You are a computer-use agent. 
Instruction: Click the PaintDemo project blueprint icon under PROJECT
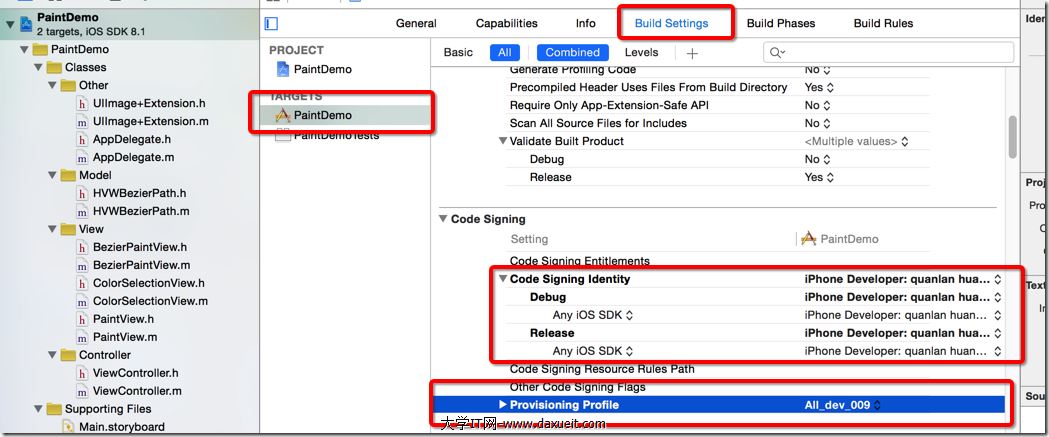(x=283, y=70)
